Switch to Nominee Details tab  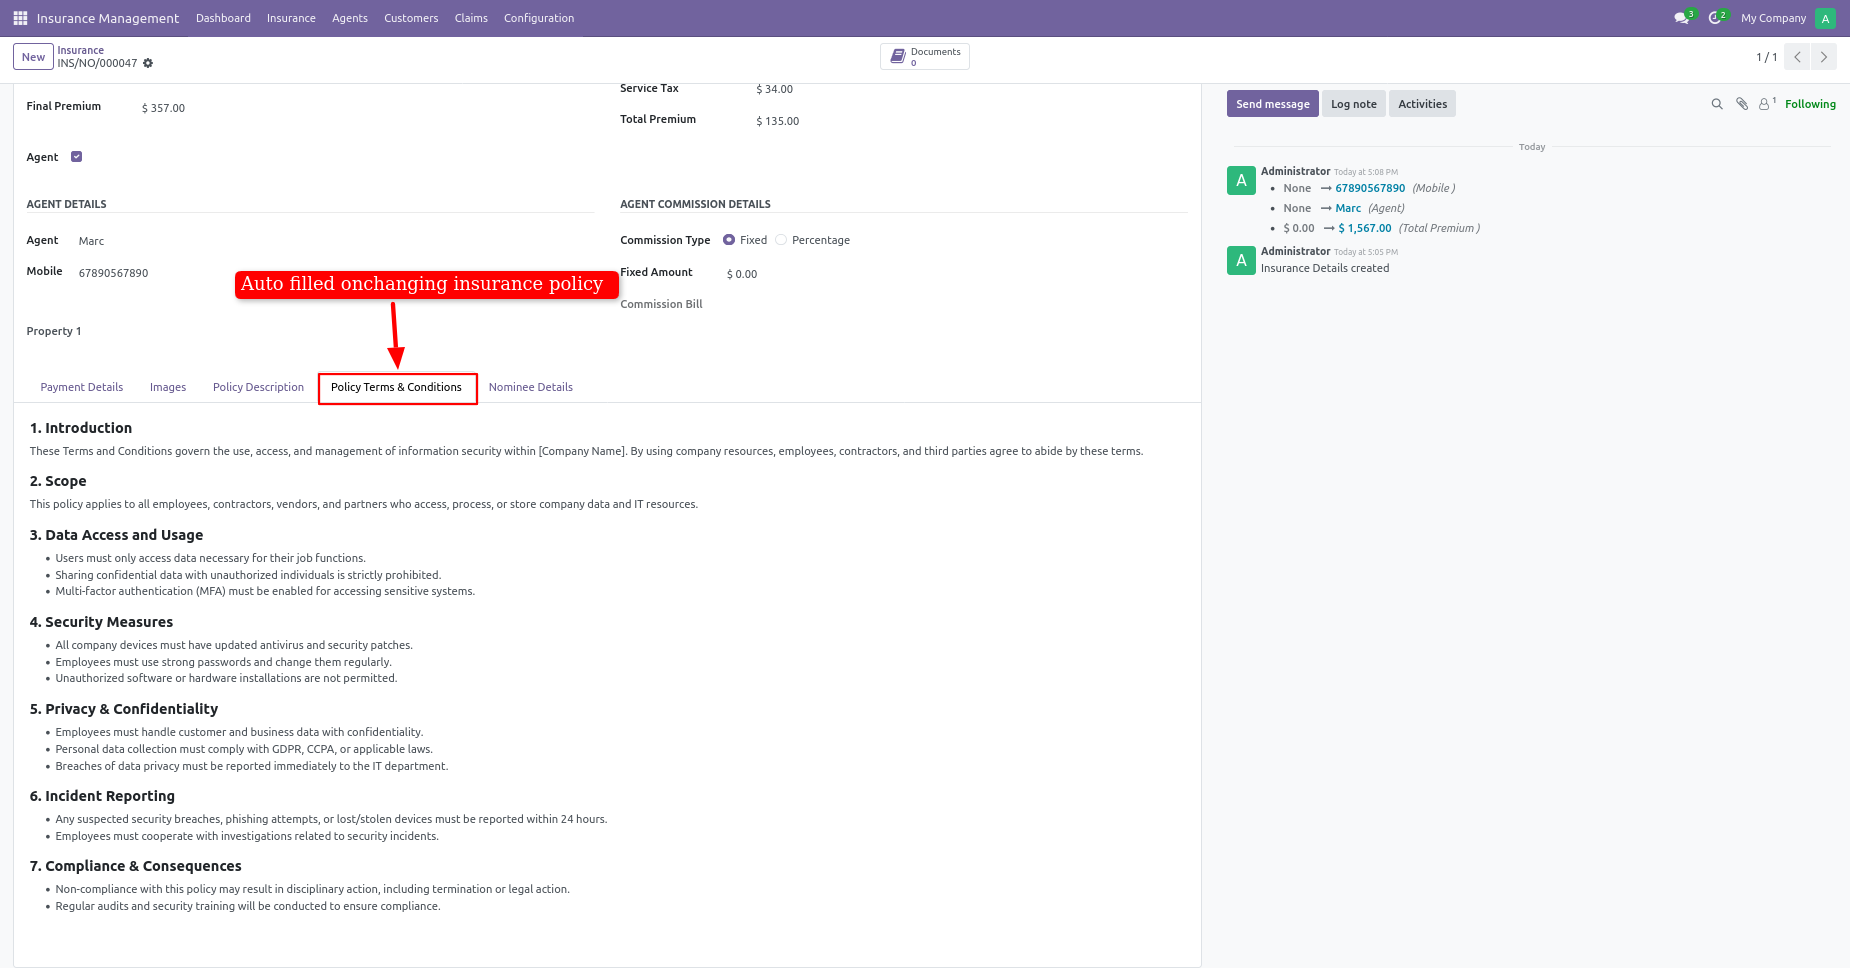pos(531,387)
